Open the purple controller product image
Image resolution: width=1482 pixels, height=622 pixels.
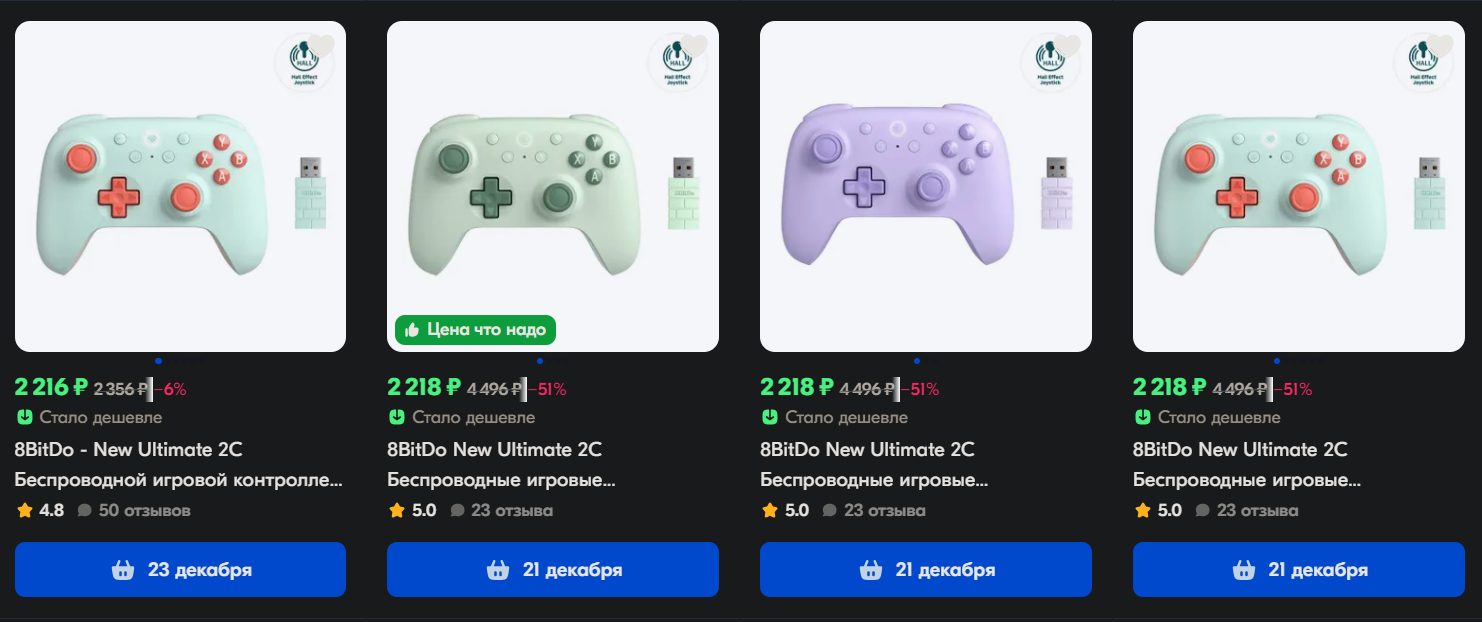click(x=926, y=186)
